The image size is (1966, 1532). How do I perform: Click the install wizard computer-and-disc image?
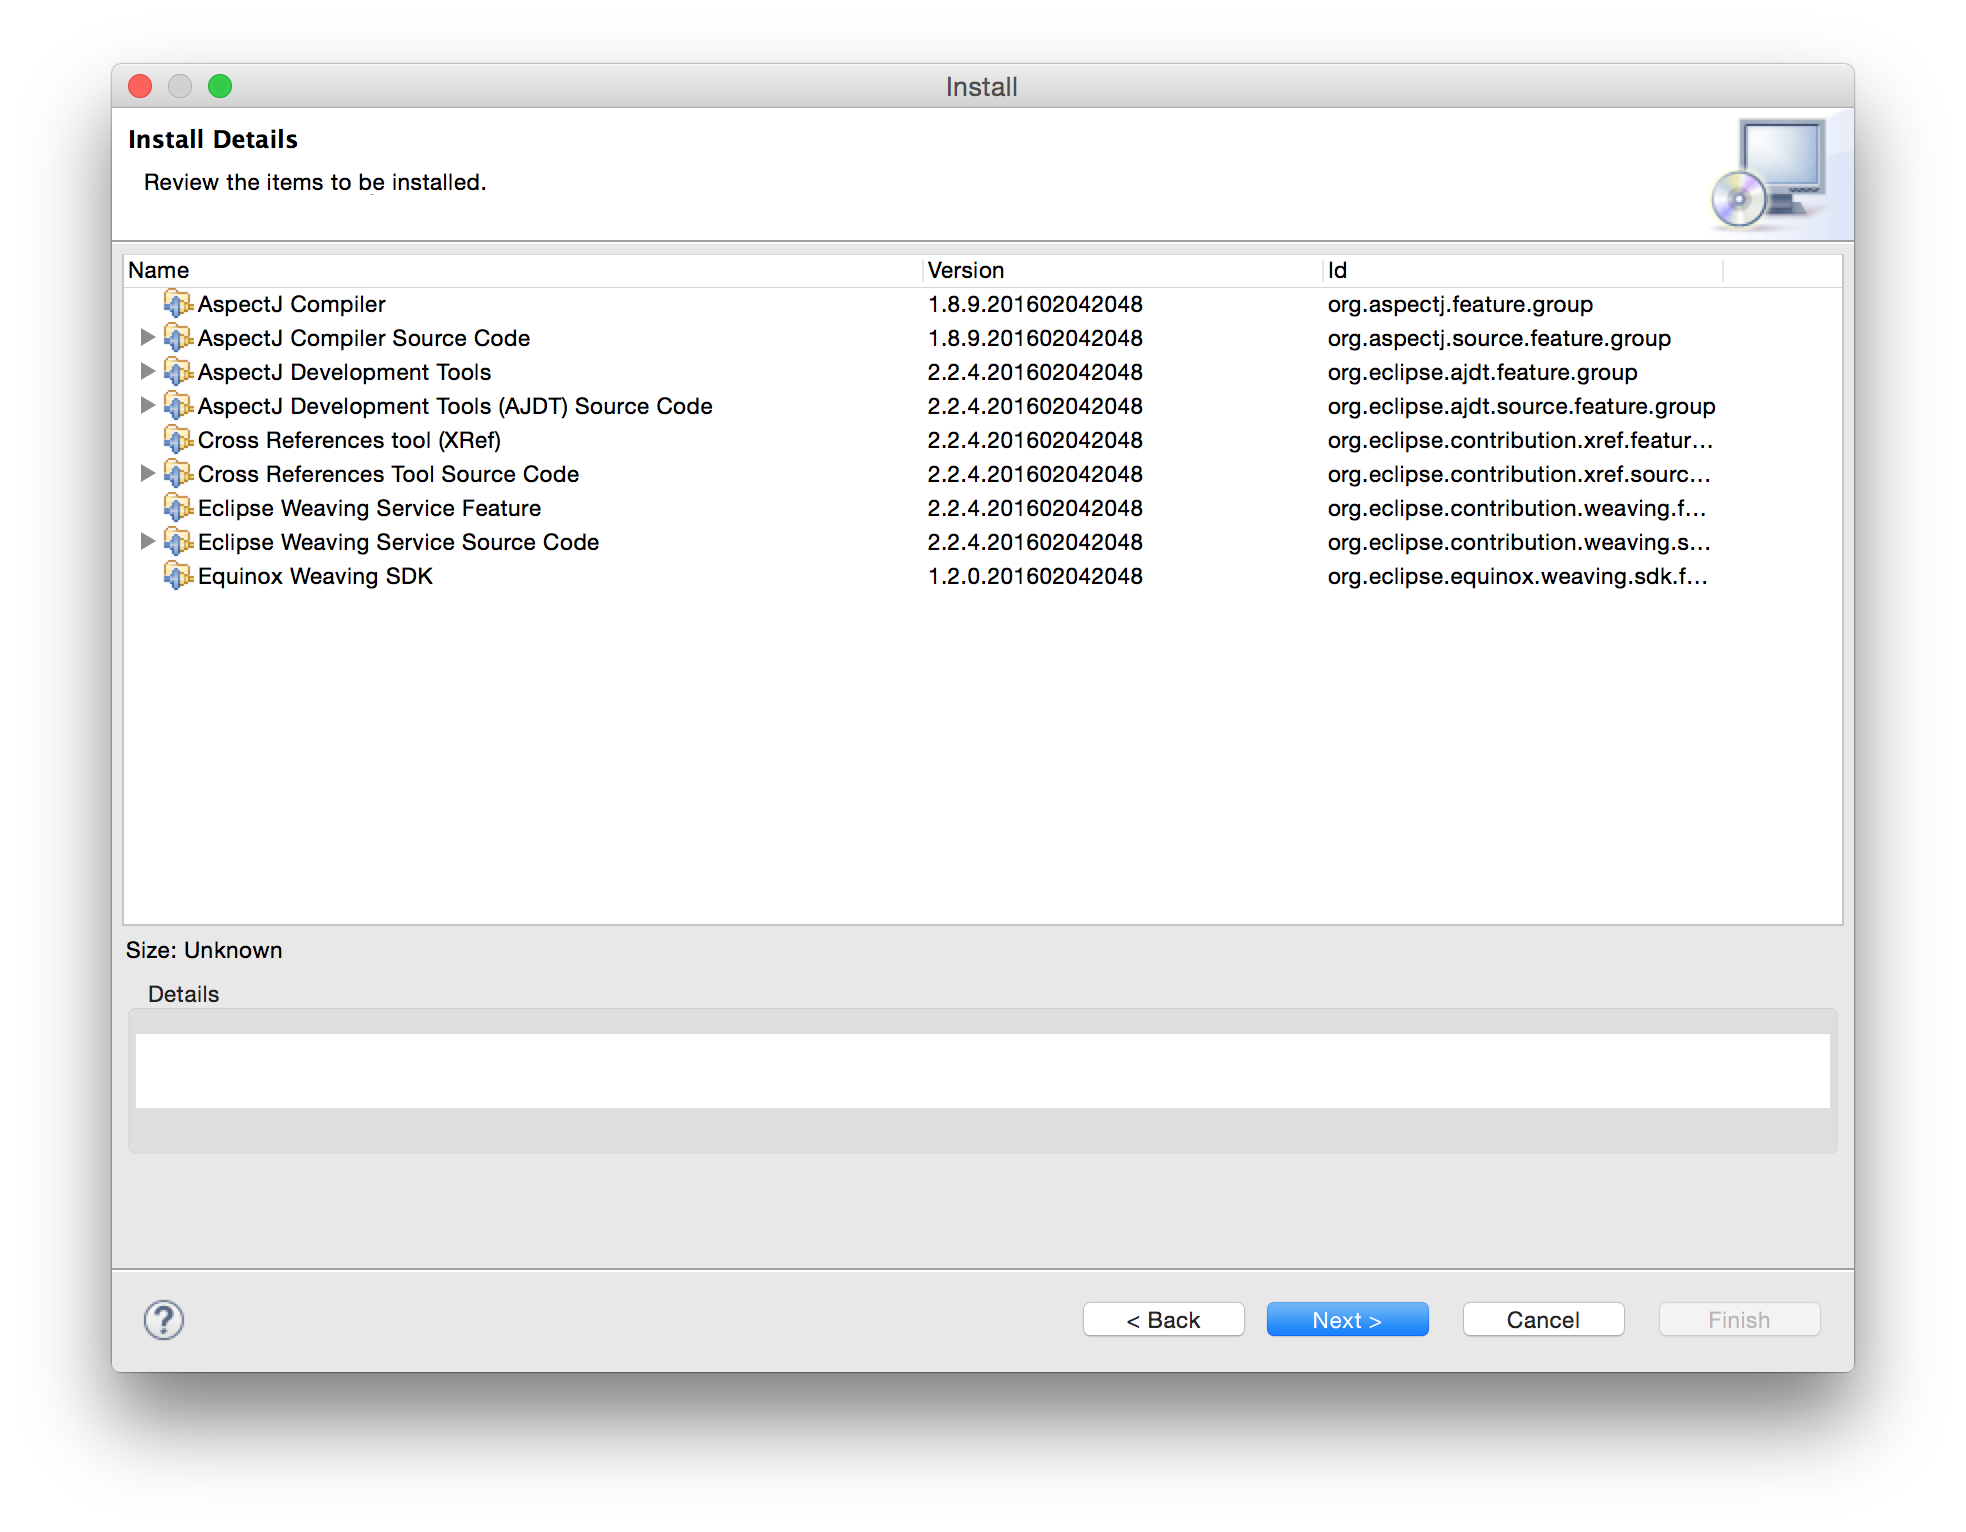tap(1770, 174)
